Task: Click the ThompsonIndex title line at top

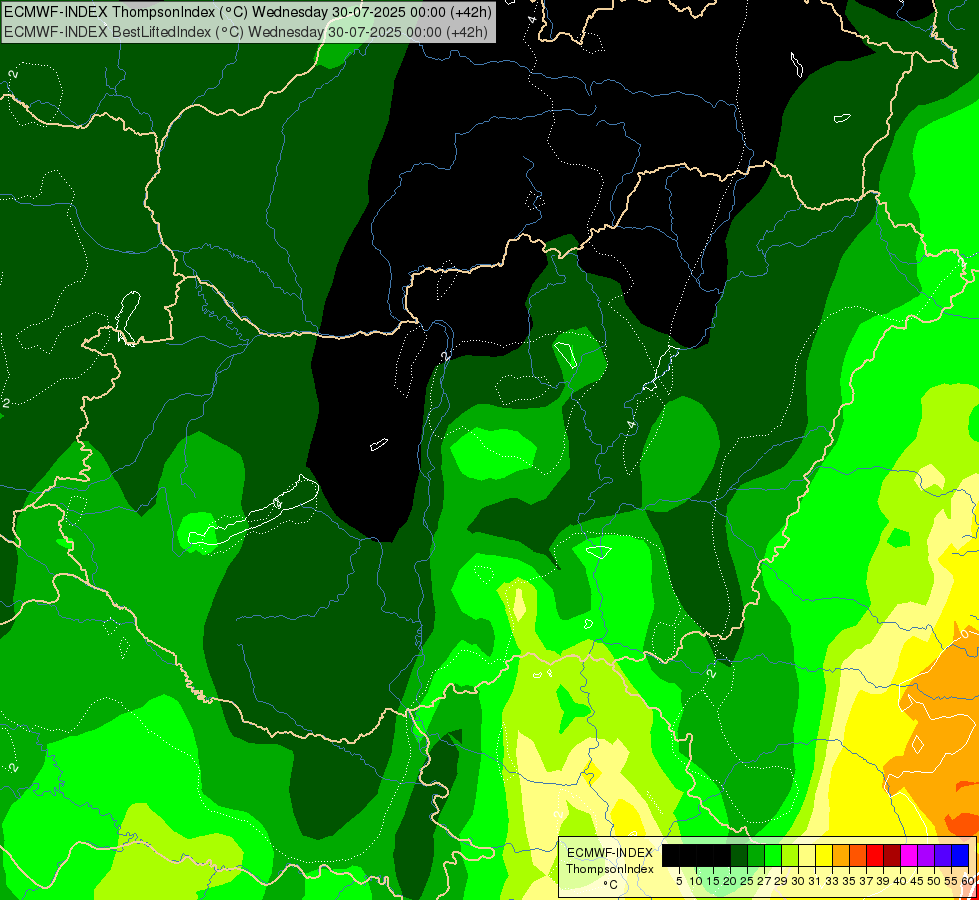Action: click(x=248, y=11)
